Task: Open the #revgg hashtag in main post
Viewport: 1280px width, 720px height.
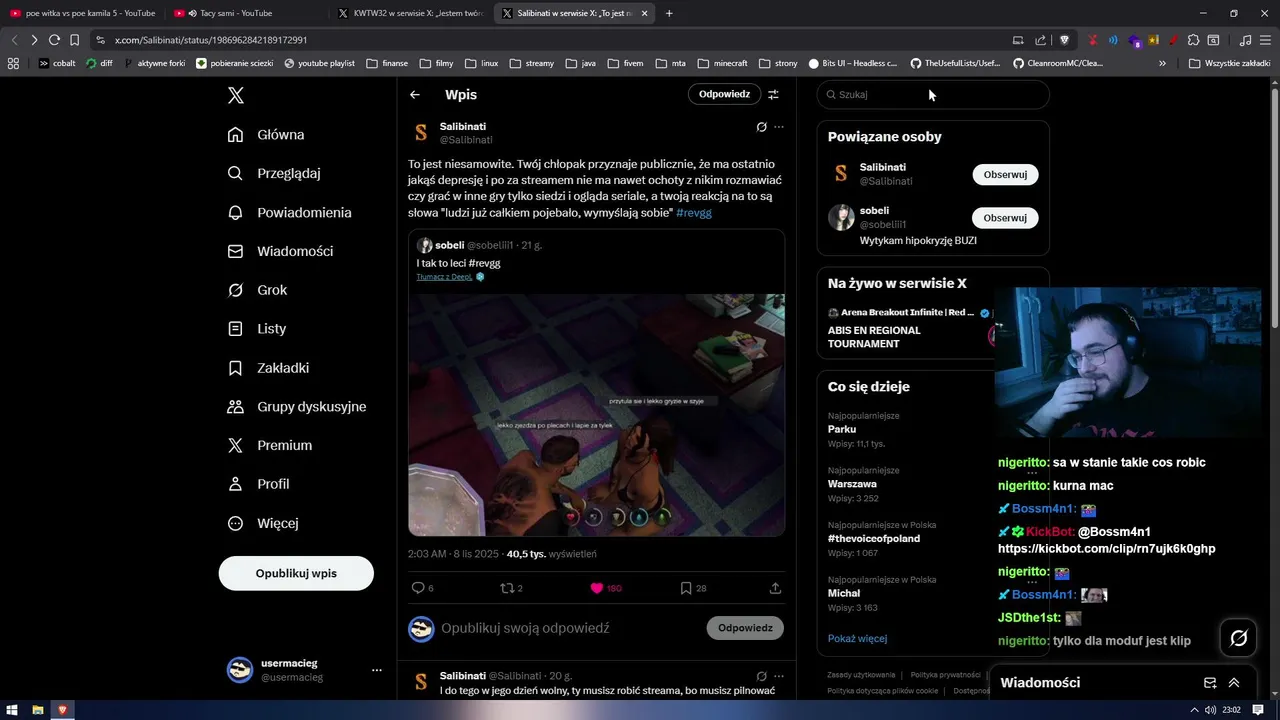Action: (694, 213)
